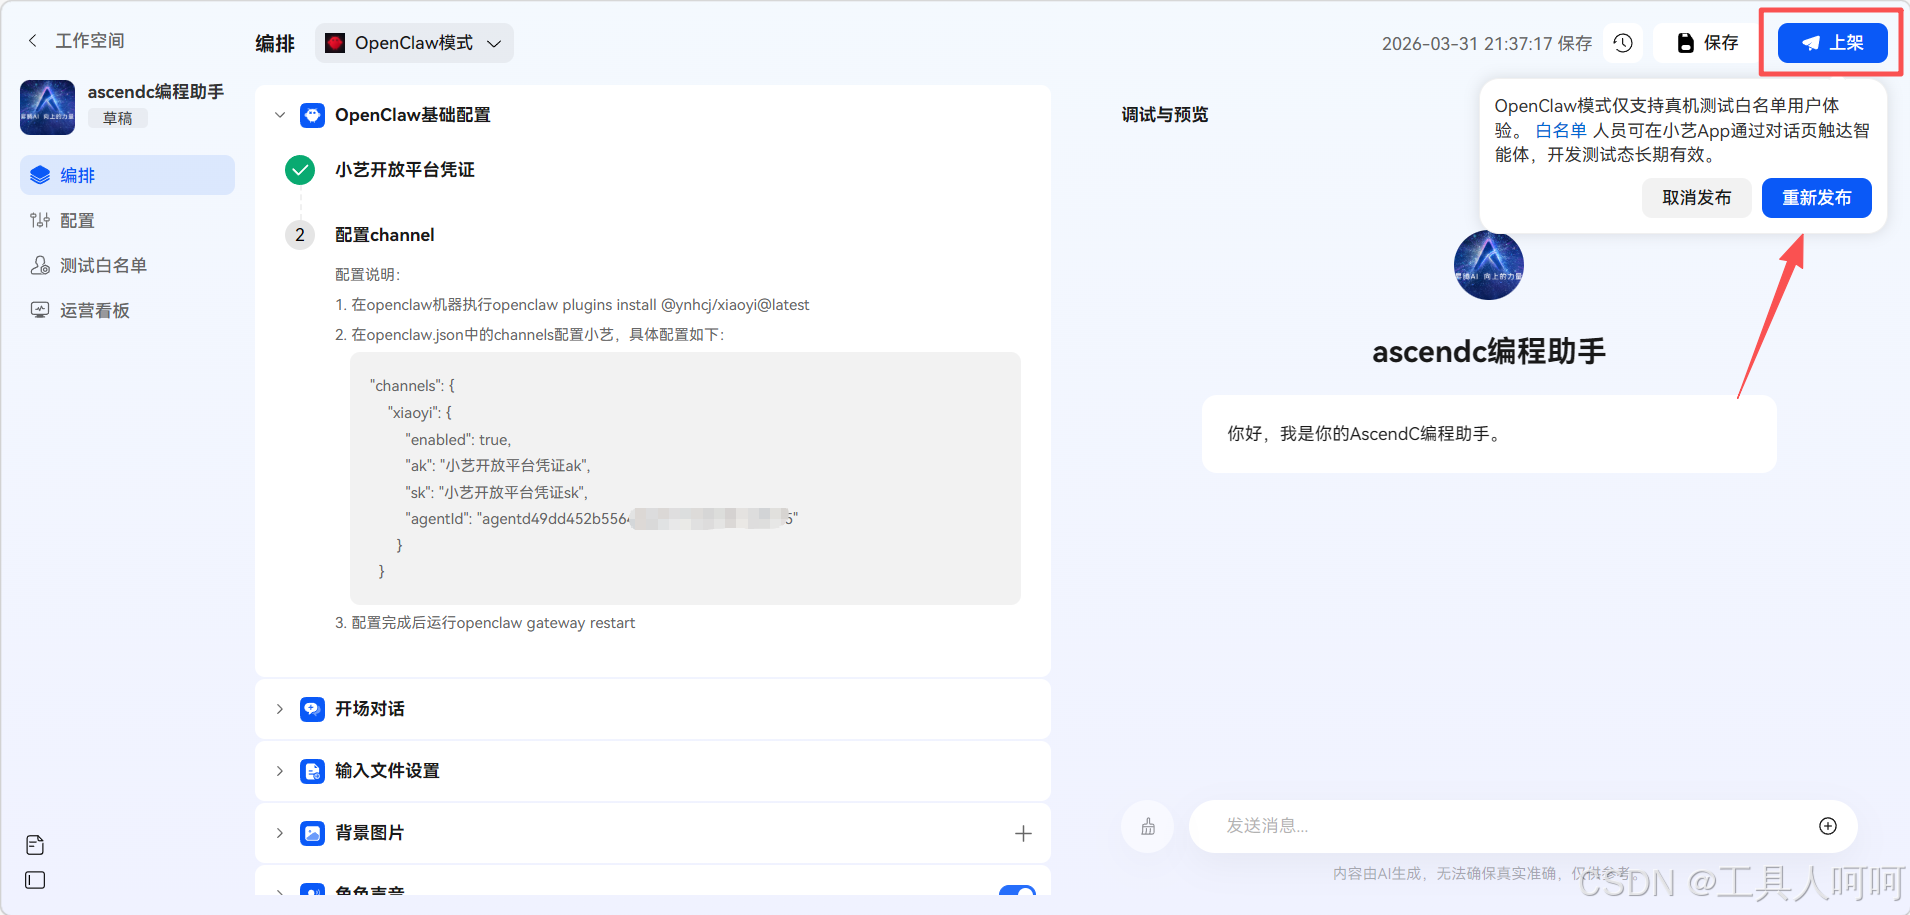The image size is (1910, 915).
Task: Open the OpenClaw模式 dropdown
Action: [x=413, y=43]
